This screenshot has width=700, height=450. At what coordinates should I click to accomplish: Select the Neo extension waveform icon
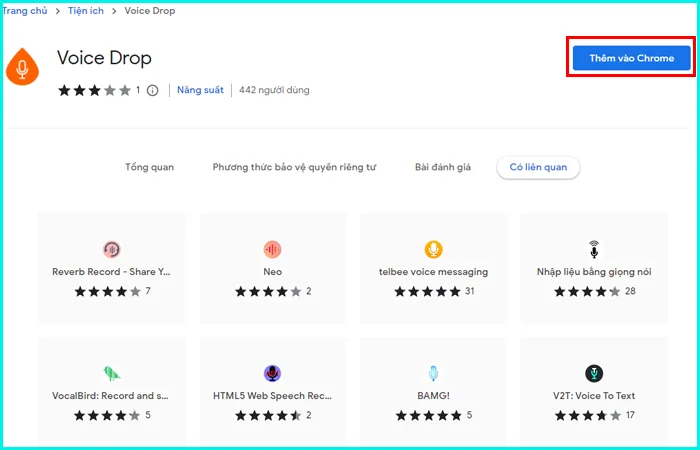point(272,249)
